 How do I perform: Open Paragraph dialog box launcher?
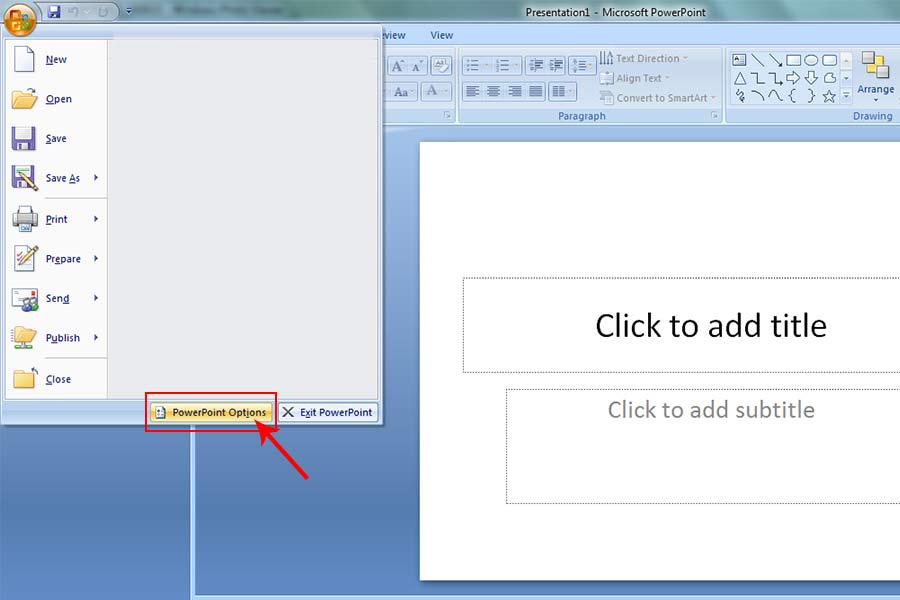714,115
